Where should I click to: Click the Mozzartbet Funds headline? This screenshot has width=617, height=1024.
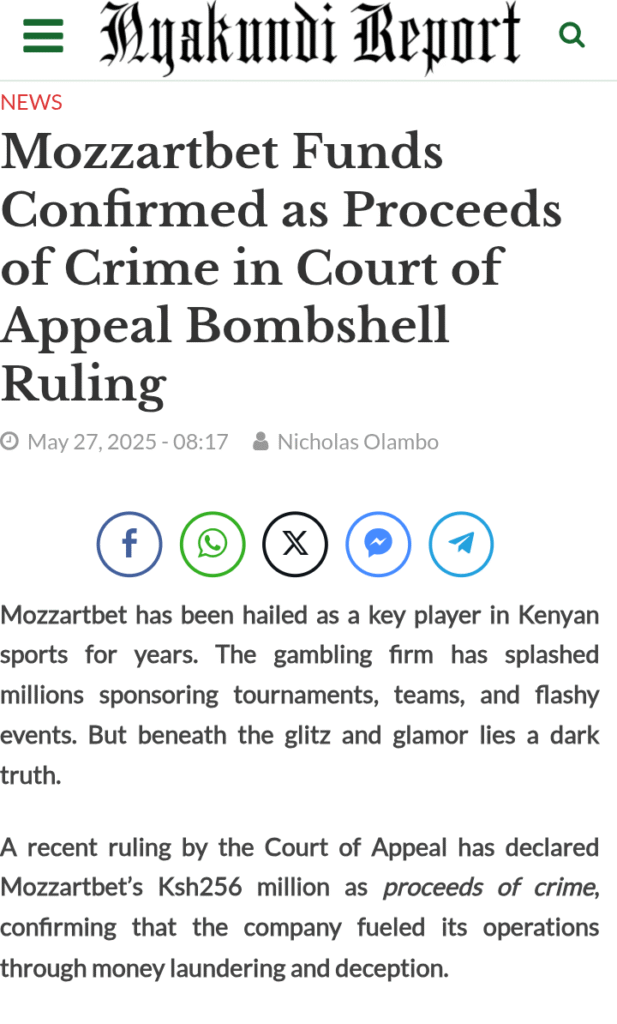(281, 268)
